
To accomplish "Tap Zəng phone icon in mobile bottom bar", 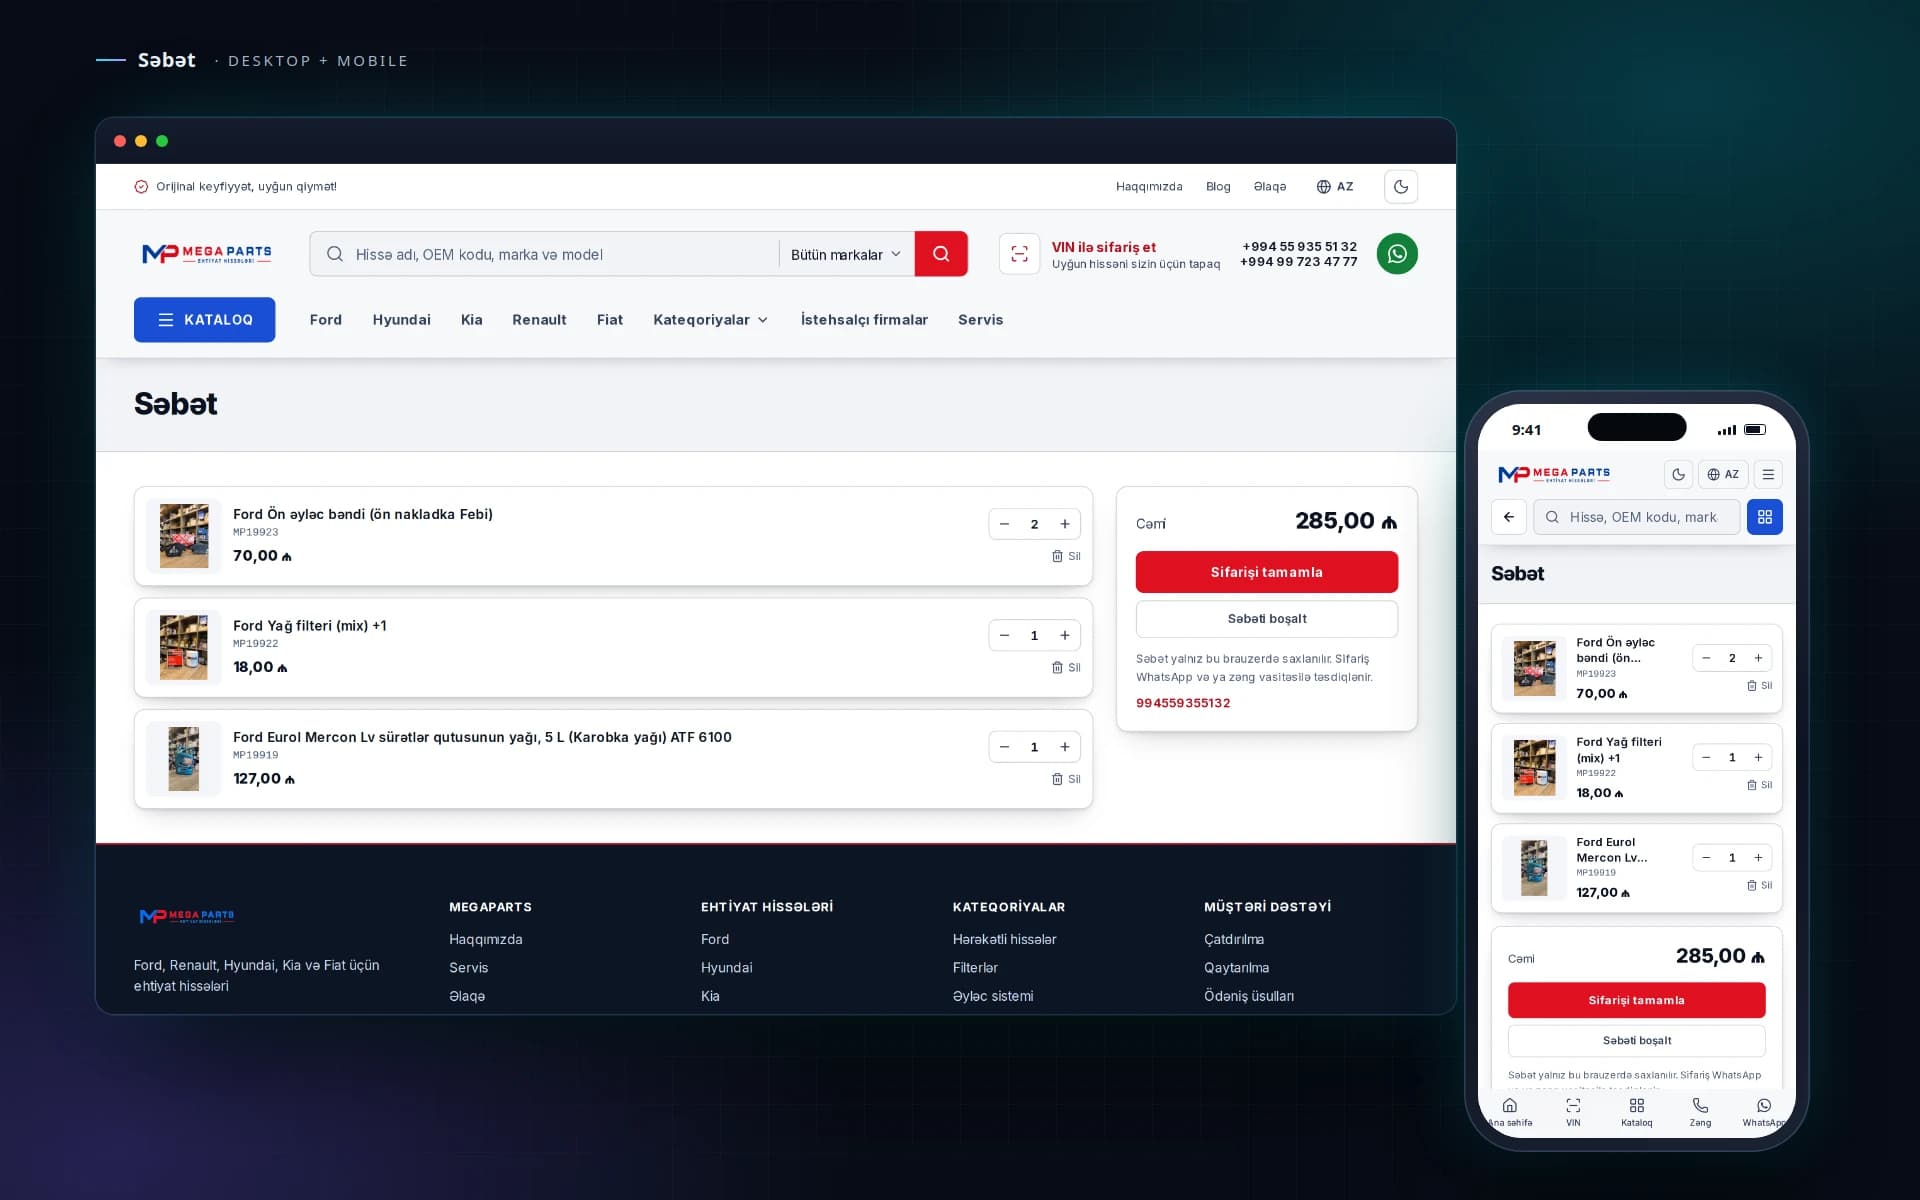I will (1700, 1111).
